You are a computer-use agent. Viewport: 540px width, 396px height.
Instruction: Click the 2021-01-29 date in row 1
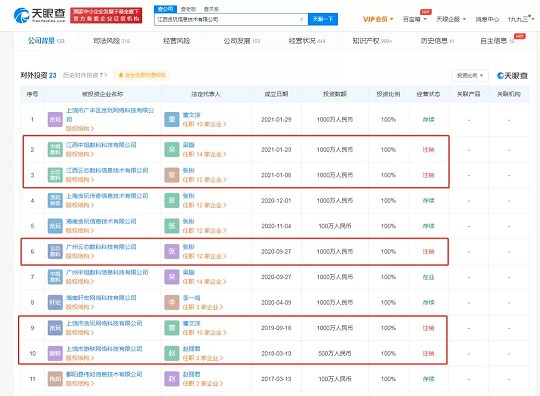click(x=276, y=119)
